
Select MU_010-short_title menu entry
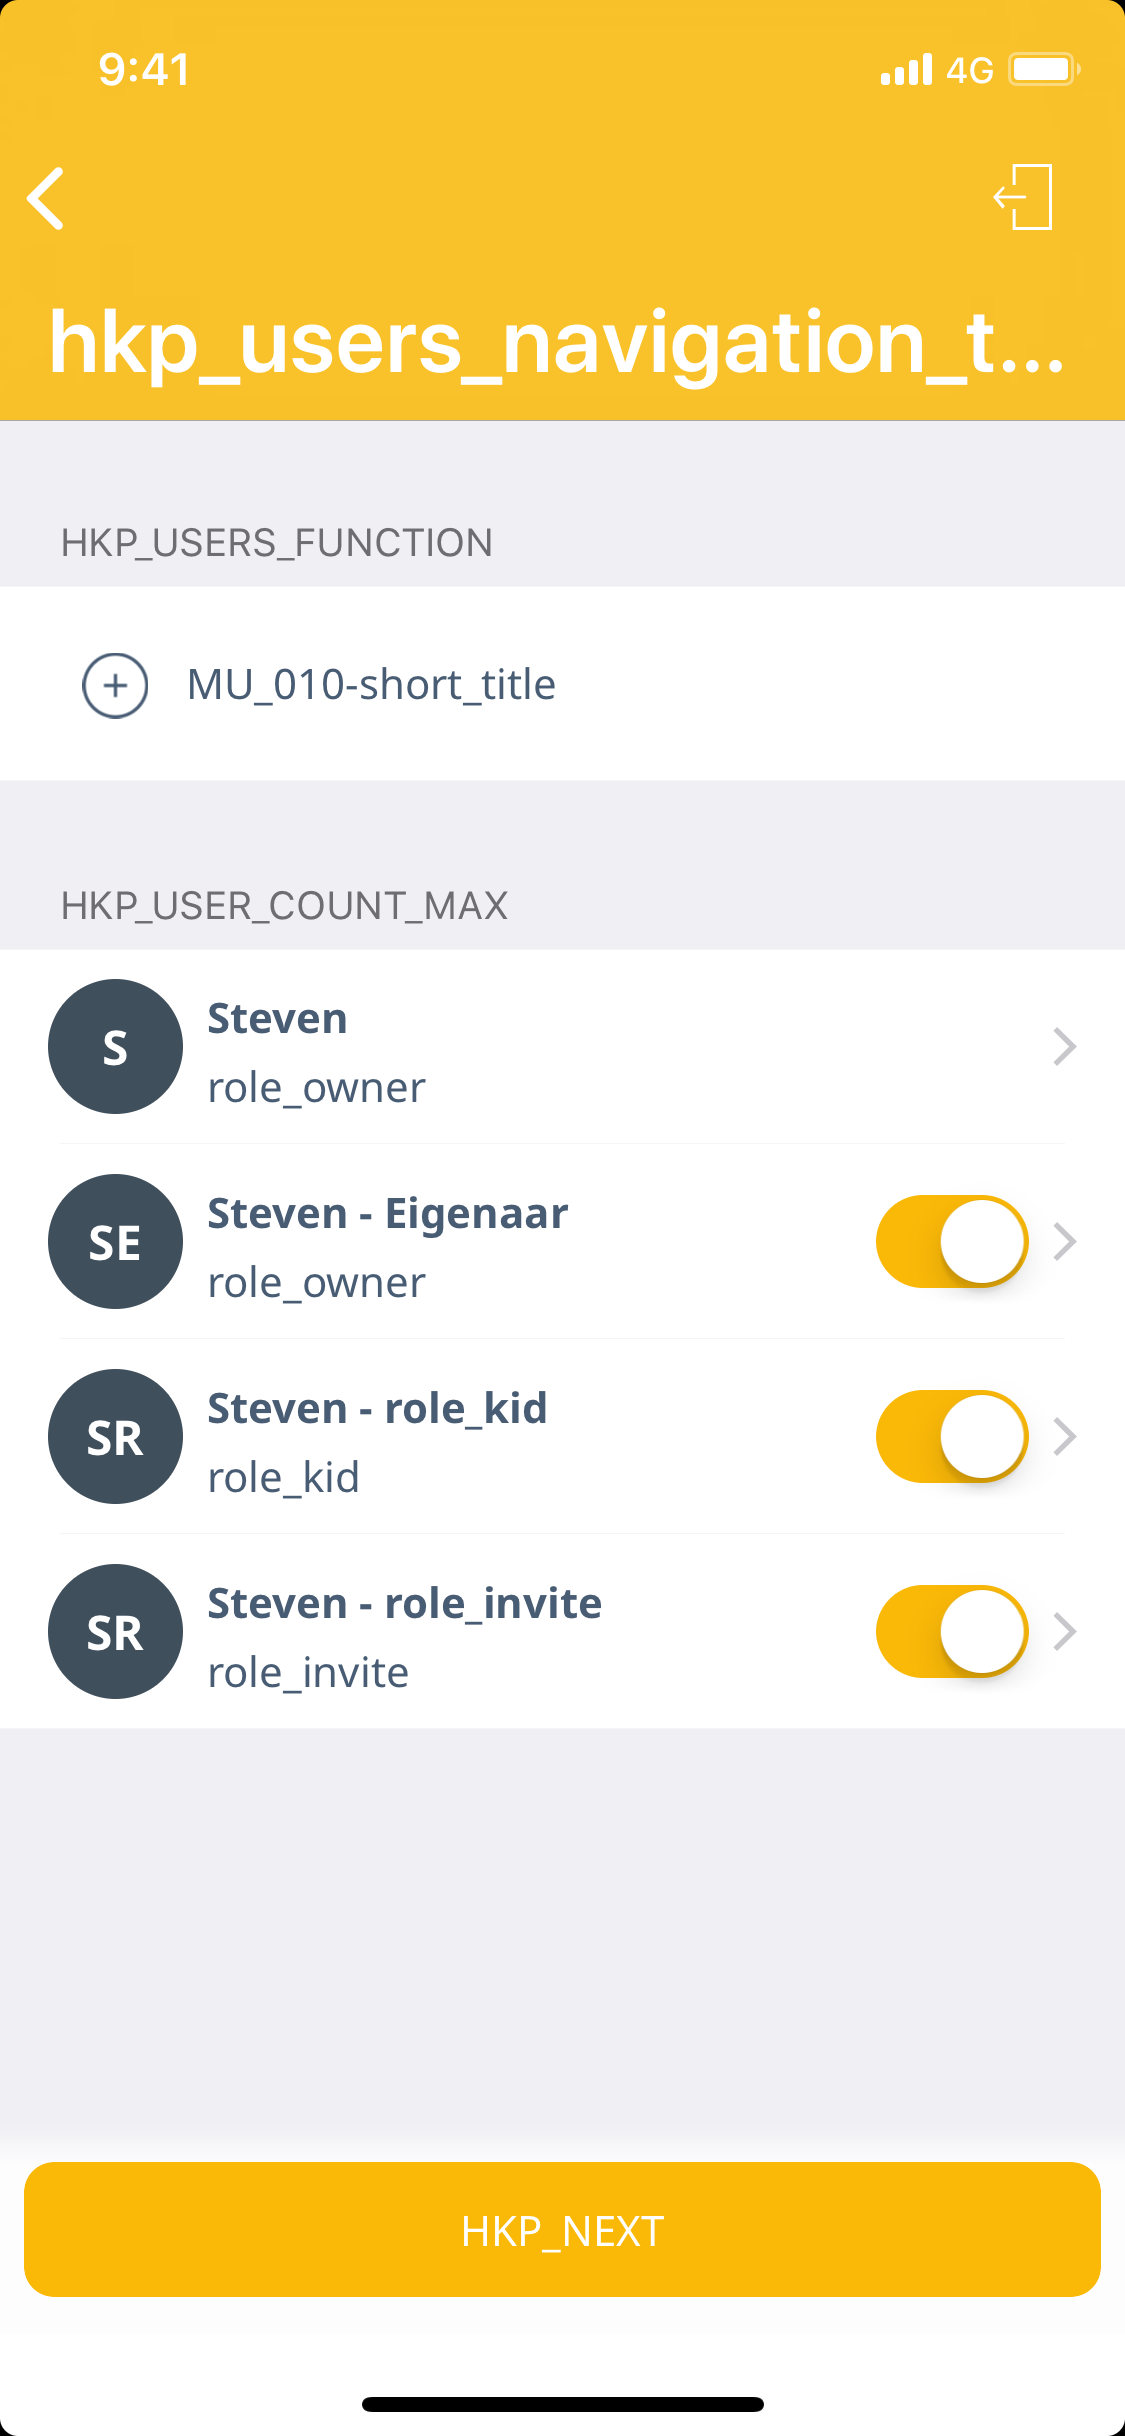(x=371, y=686)
